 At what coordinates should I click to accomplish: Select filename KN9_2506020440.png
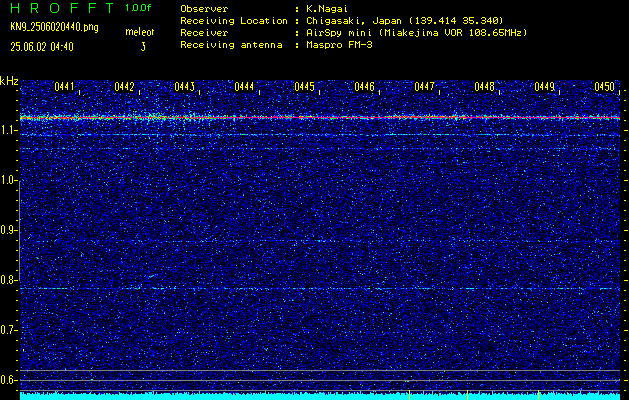pos(54,28)
